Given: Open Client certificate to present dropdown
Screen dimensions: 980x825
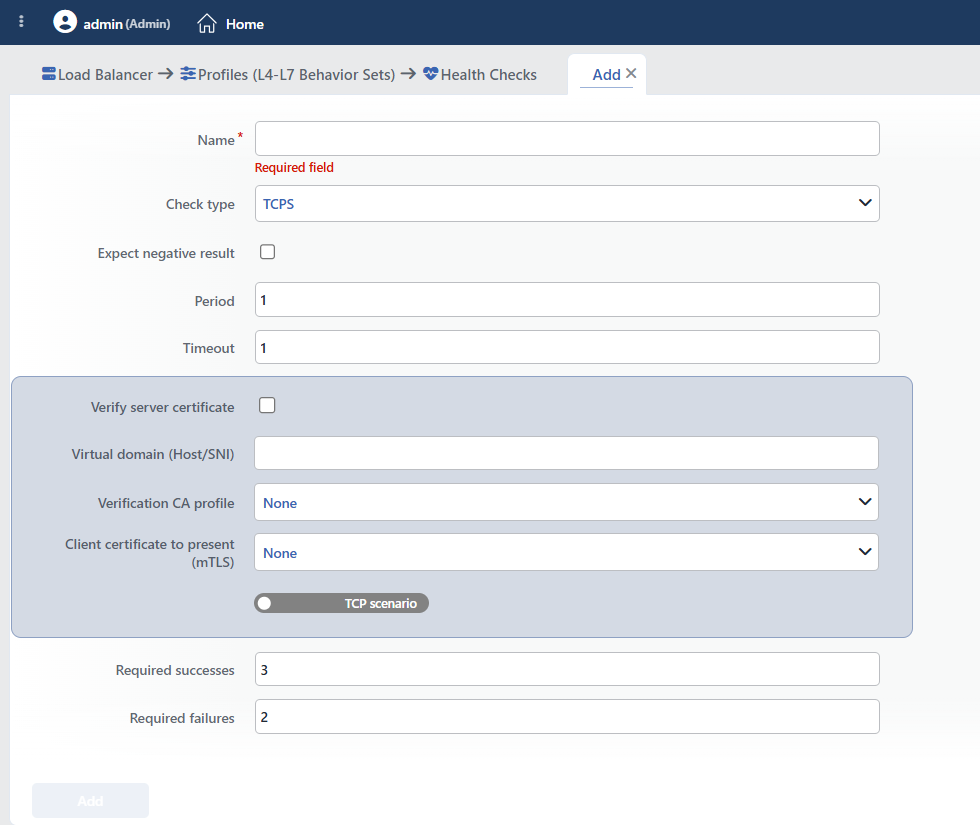Looking at the screenshot, I should point(566,552).
